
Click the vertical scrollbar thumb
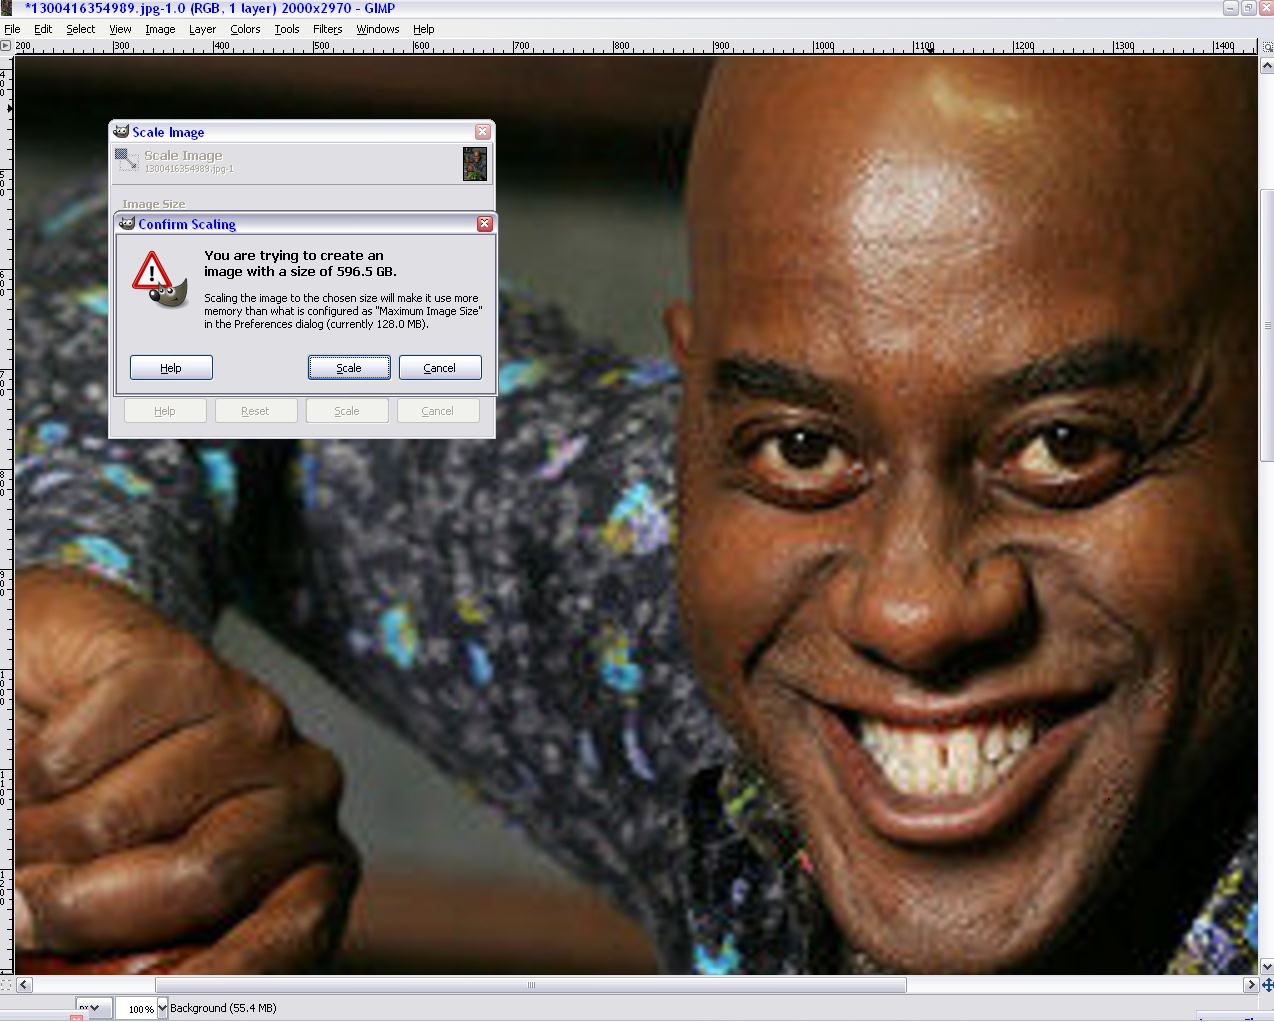click(1266, 327)
